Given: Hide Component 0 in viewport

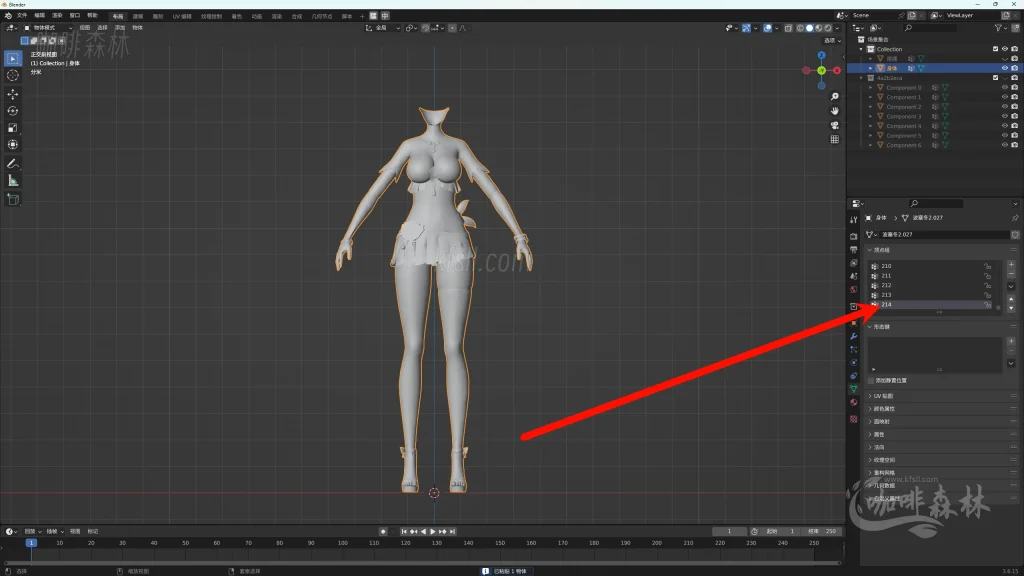Looking at the screenshot, I should pos(1005,88).
